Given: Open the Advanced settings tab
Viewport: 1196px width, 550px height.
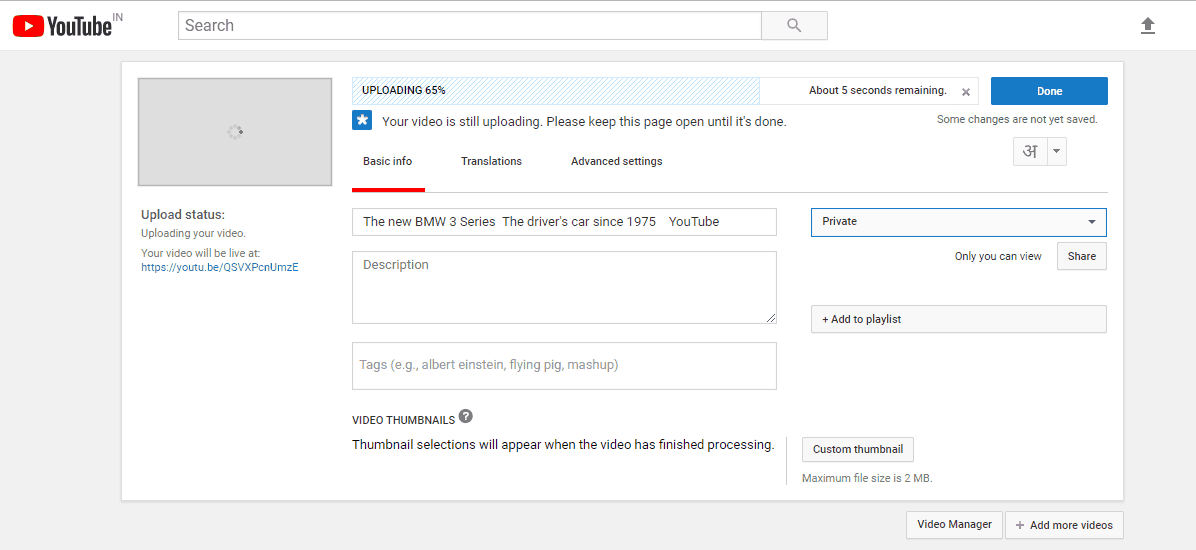Looking at the screenshot, I should click(616, 162).
